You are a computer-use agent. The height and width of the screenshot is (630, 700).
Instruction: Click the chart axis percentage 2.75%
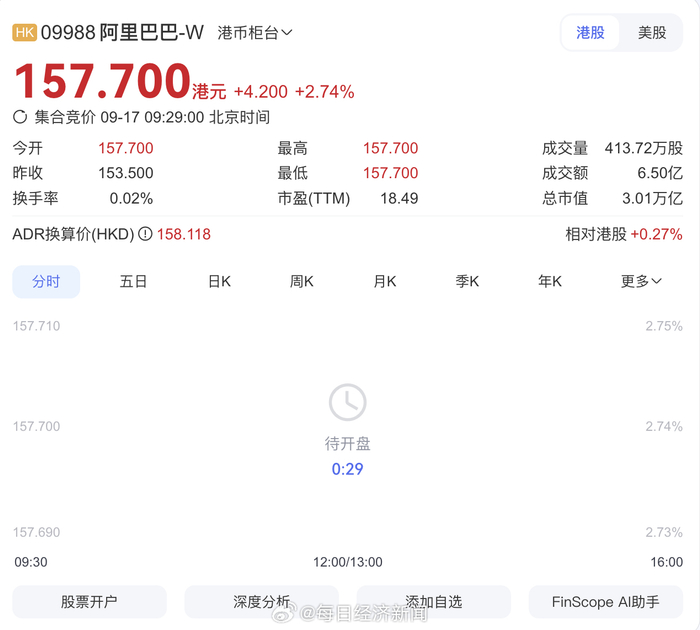(x=664, y=326)
